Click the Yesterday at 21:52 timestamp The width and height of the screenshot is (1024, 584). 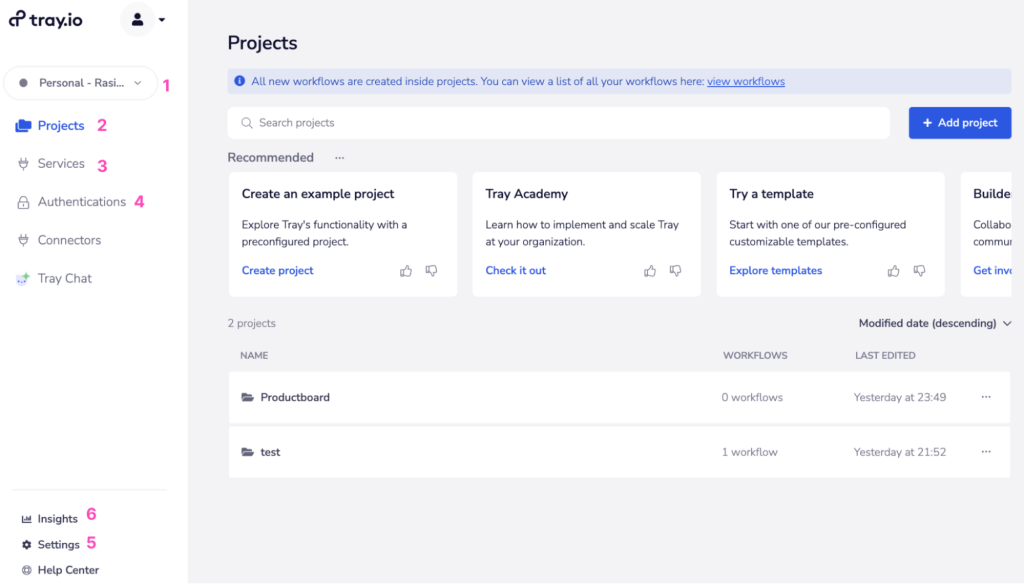pos(899,452)
